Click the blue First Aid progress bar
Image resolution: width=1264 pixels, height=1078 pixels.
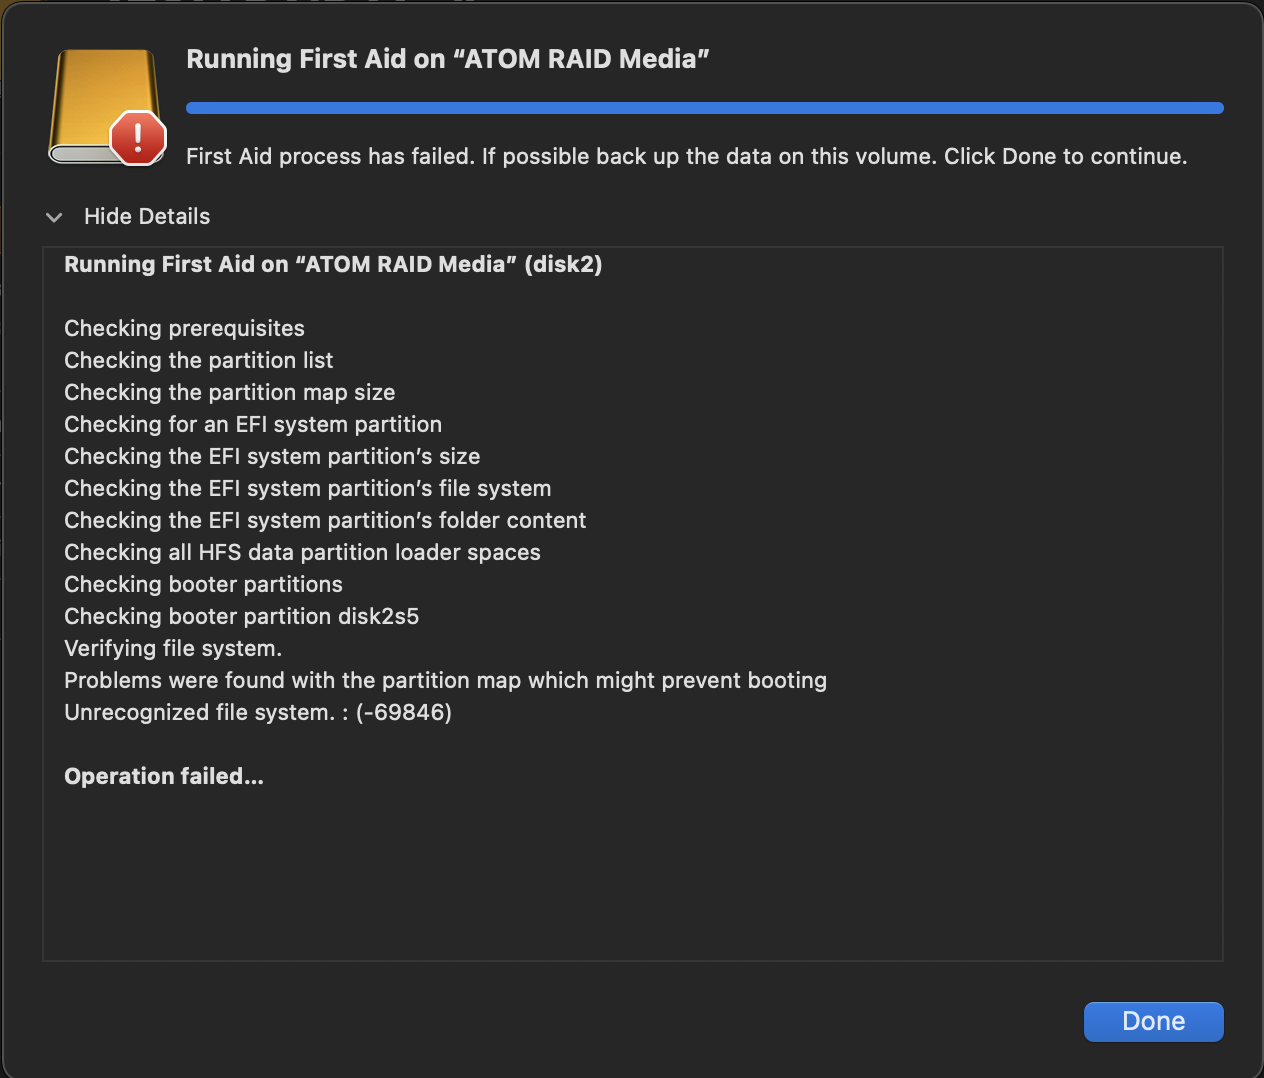coord(704,108)
